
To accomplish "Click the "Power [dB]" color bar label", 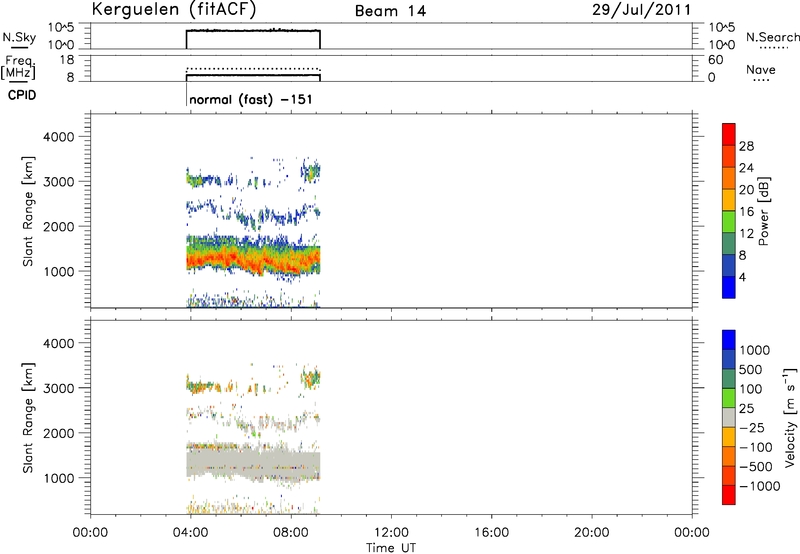I will pos(763,211).
